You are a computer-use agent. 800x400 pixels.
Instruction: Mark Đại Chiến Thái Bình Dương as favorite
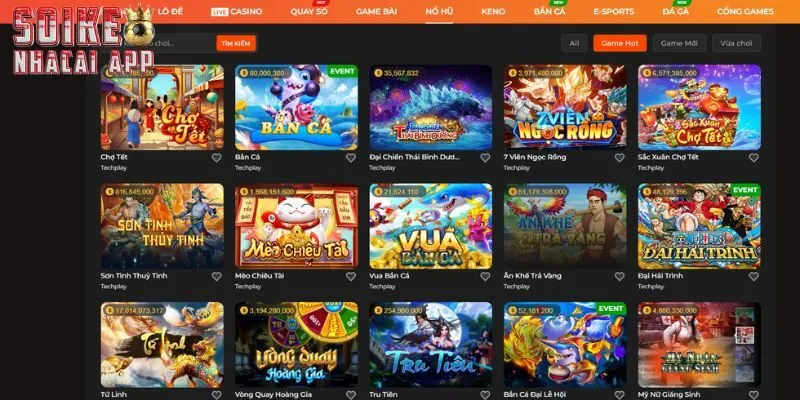[485, 158]
